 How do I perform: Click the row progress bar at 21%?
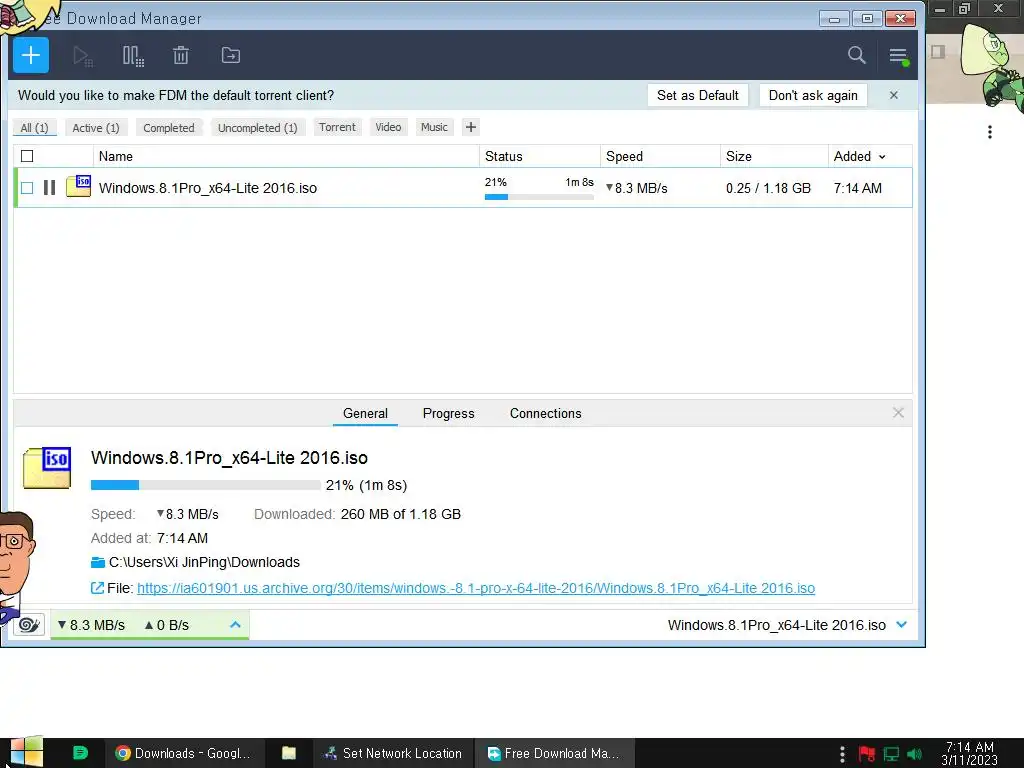539,197
